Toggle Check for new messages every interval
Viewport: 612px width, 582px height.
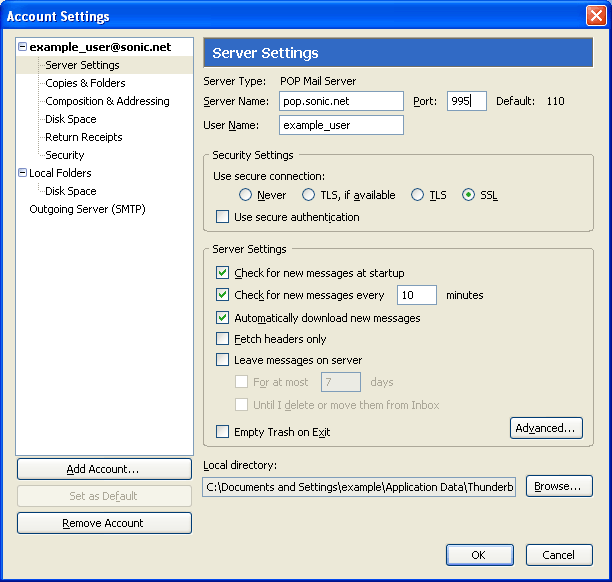pos(222,294)
